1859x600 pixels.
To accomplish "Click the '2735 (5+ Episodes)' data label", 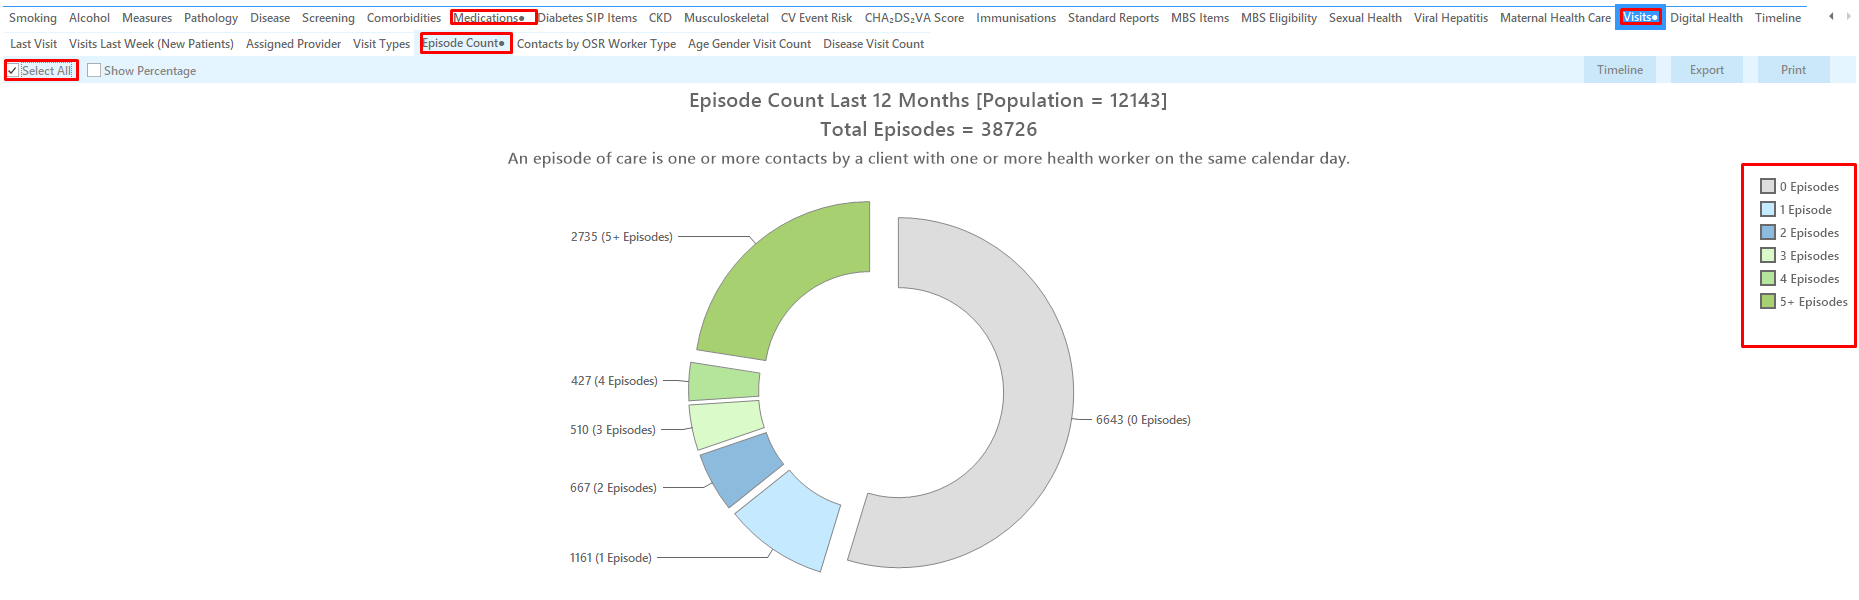I will 622,237.
